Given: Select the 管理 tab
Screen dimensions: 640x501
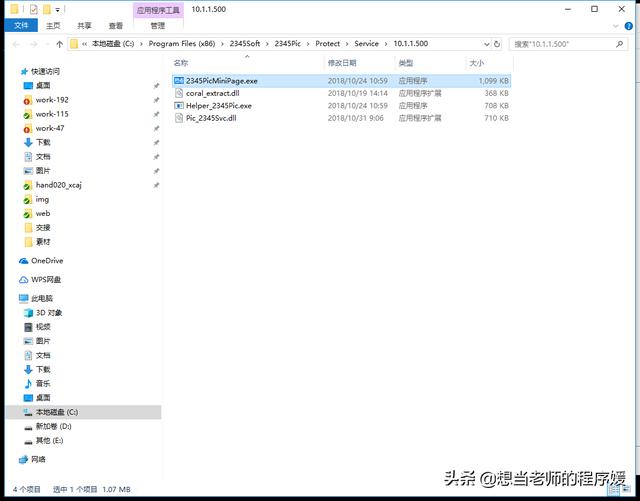Looking at the screenshot, I should click(158, 26).
